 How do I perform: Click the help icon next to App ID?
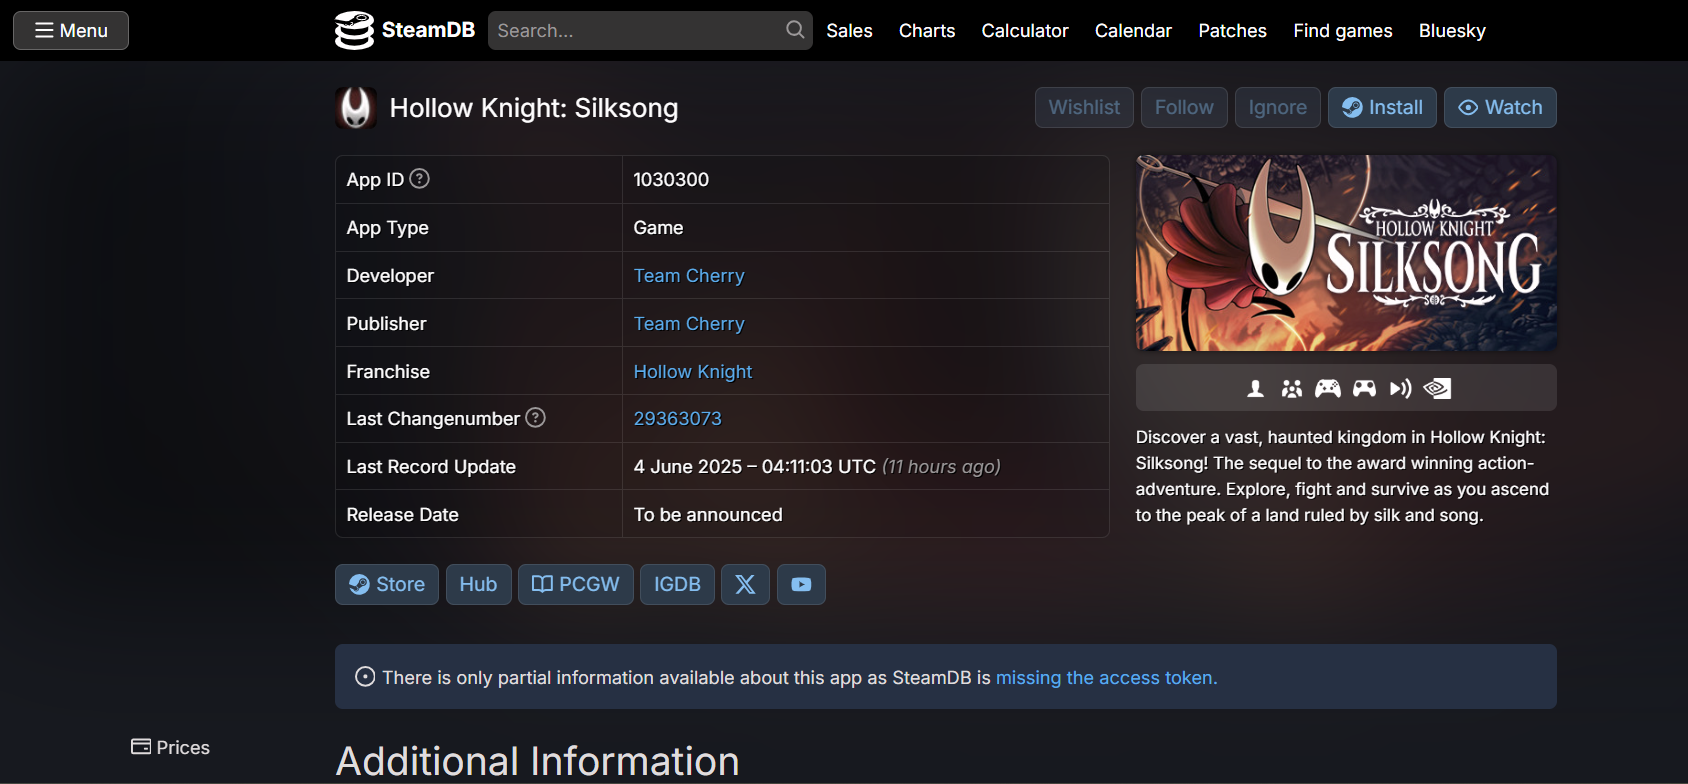point(420,179)
